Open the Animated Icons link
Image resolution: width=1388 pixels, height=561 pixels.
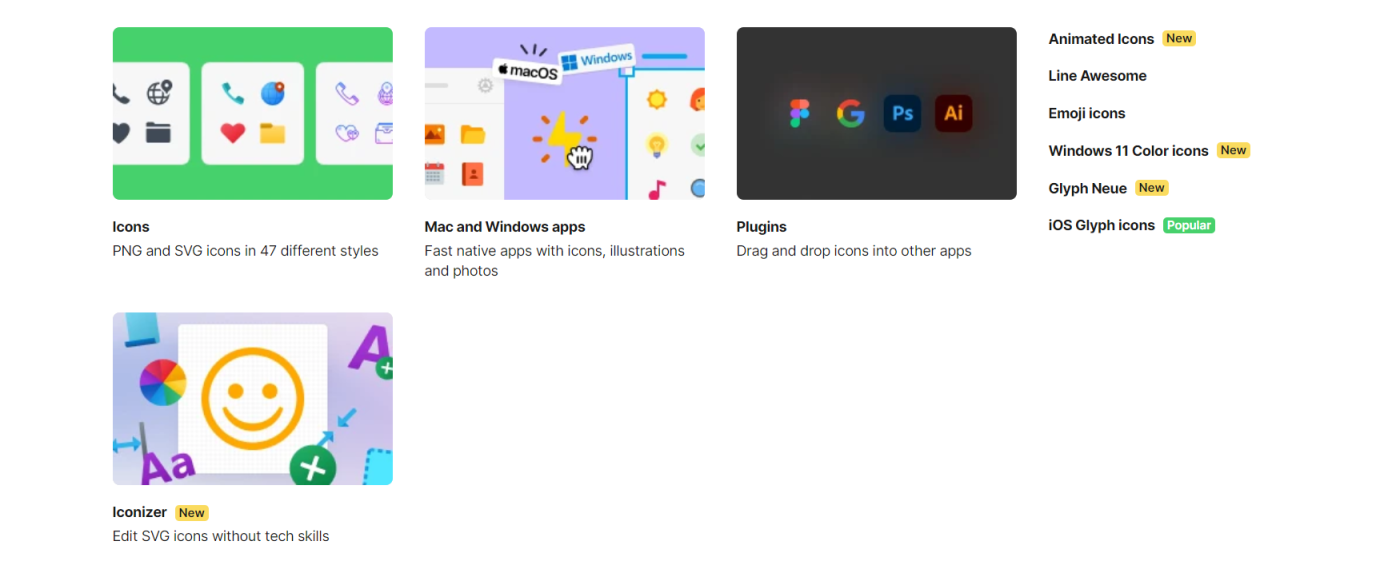coord(1101,39)
